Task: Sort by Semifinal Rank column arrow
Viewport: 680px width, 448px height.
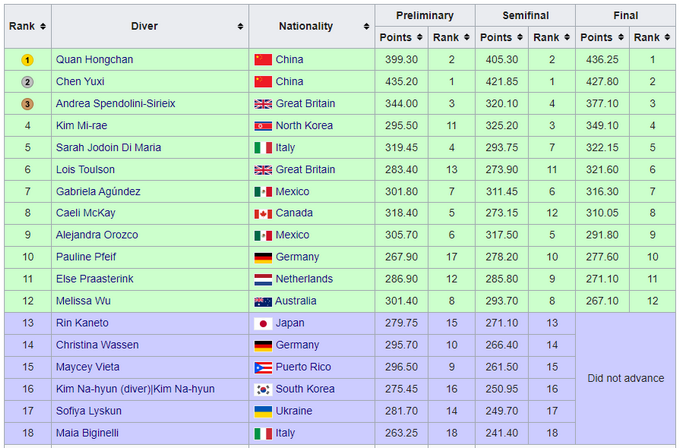Action: click(x=567, y=38)
